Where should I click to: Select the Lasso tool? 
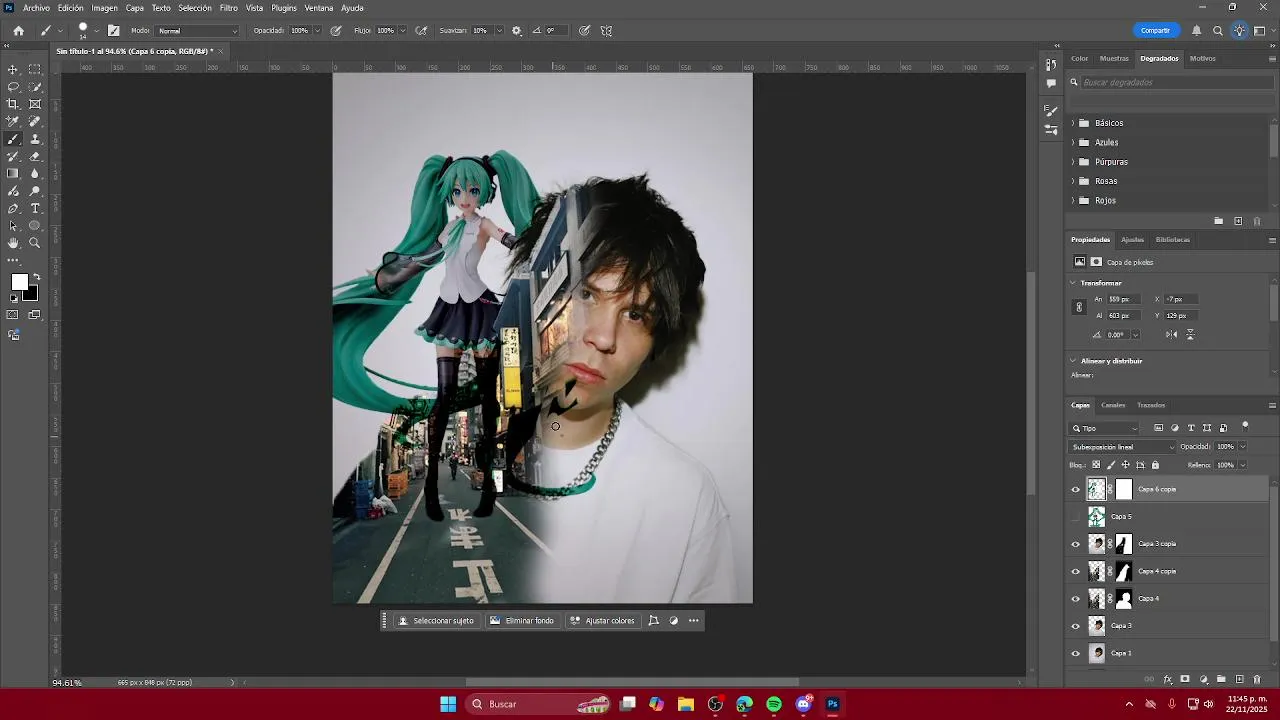pos(13,87)
